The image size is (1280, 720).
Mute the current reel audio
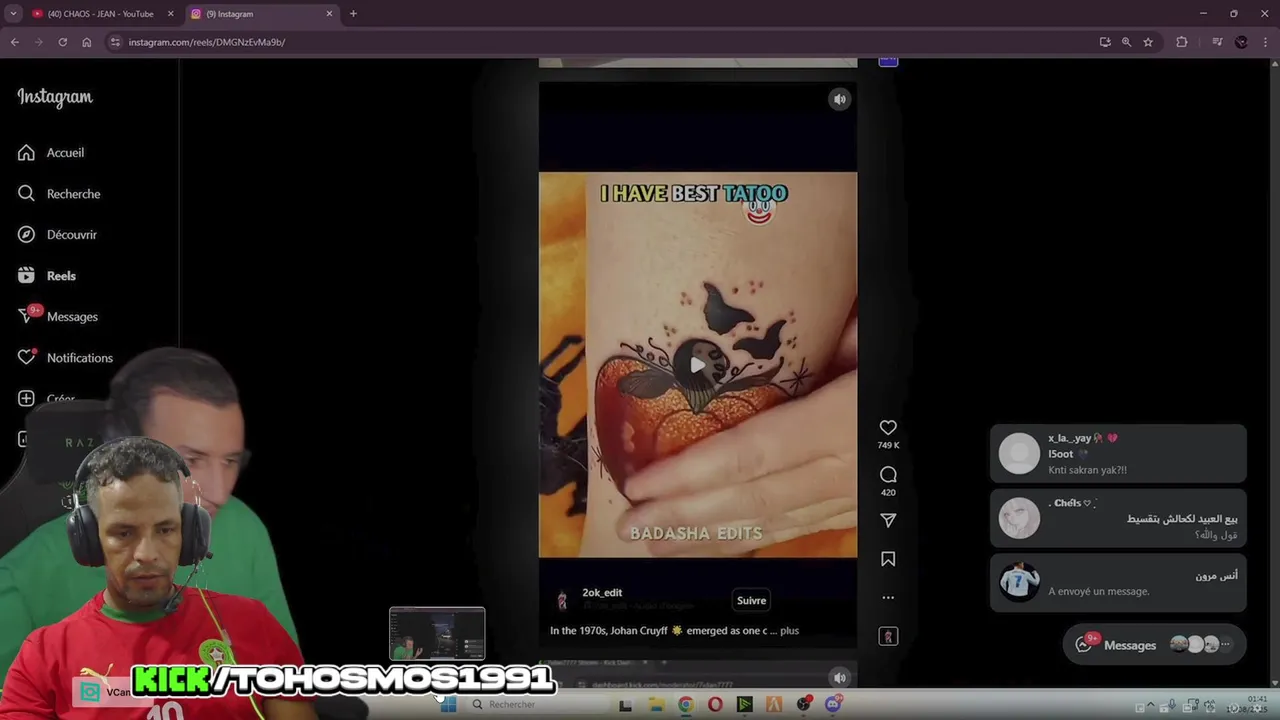point(840,99)
